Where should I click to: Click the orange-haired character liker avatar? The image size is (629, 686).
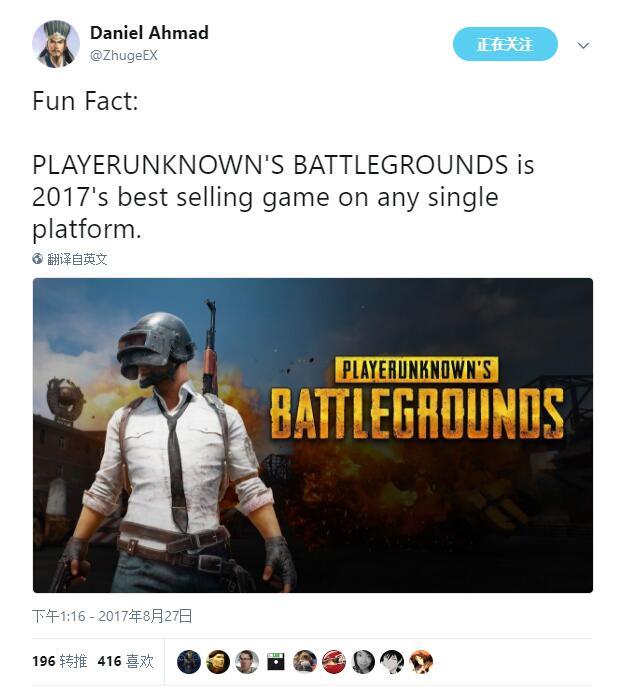(x=421, y=662)
